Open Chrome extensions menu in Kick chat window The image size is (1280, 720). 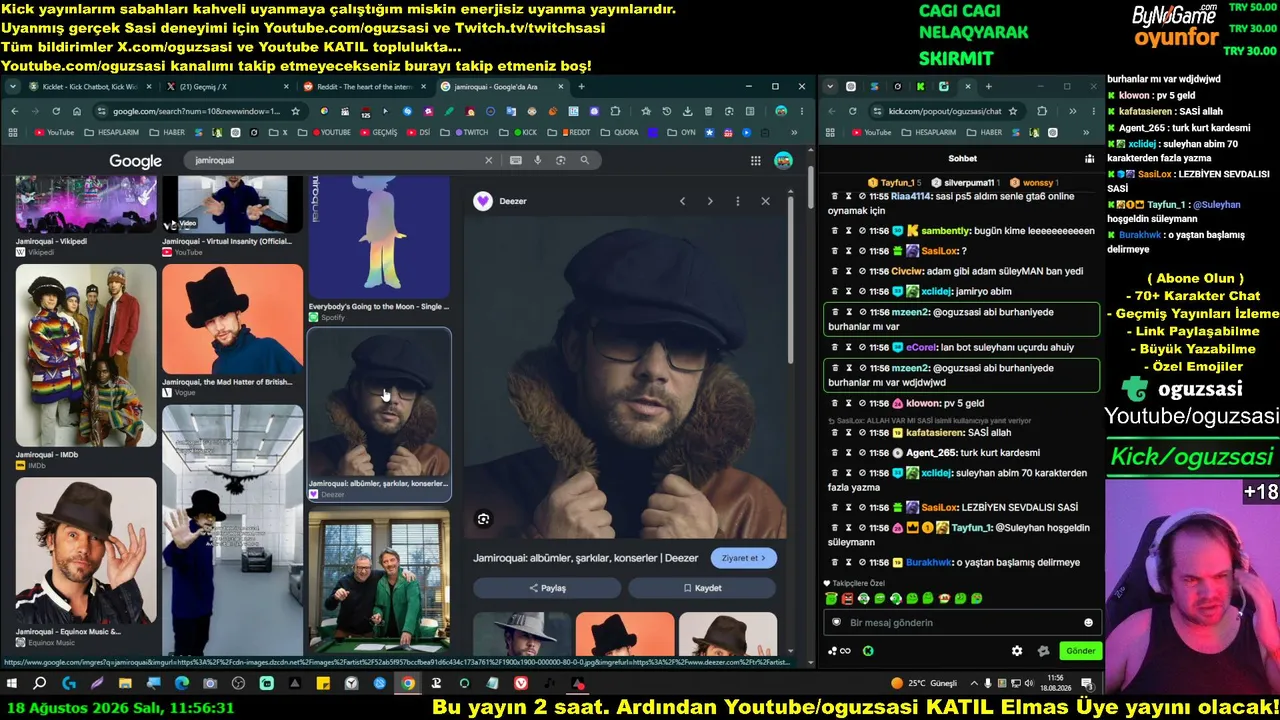[x=1042, y=111]
